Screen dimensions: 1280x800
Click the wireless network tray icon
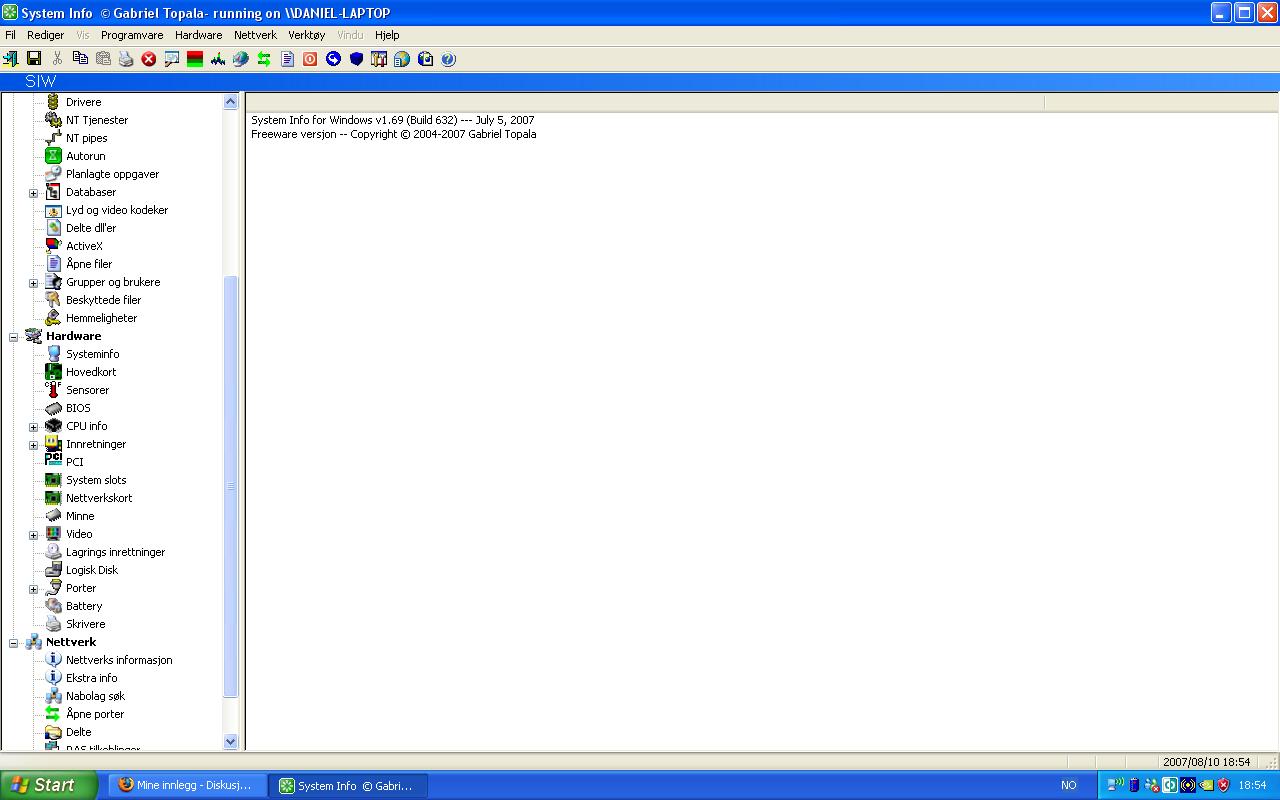pyautogui.click(x=1116, y=785)
